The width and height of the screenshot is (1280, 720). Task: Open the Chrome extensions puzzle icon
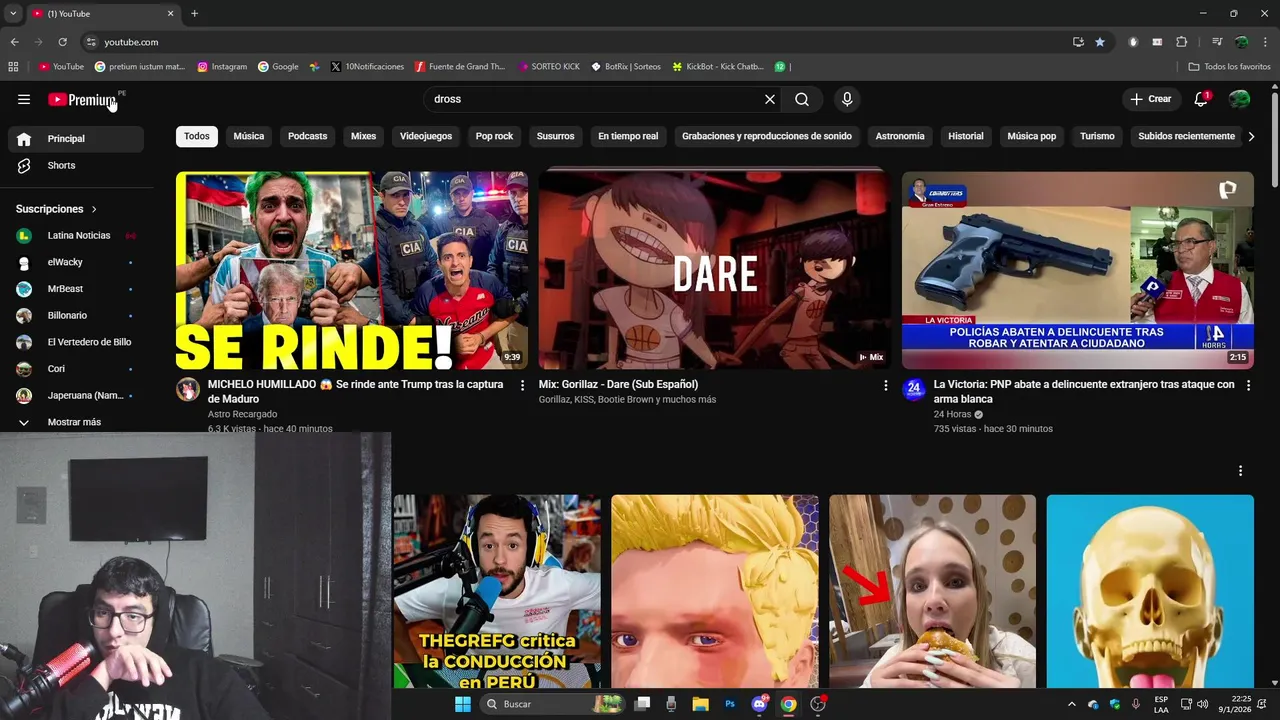[1181, 42]
